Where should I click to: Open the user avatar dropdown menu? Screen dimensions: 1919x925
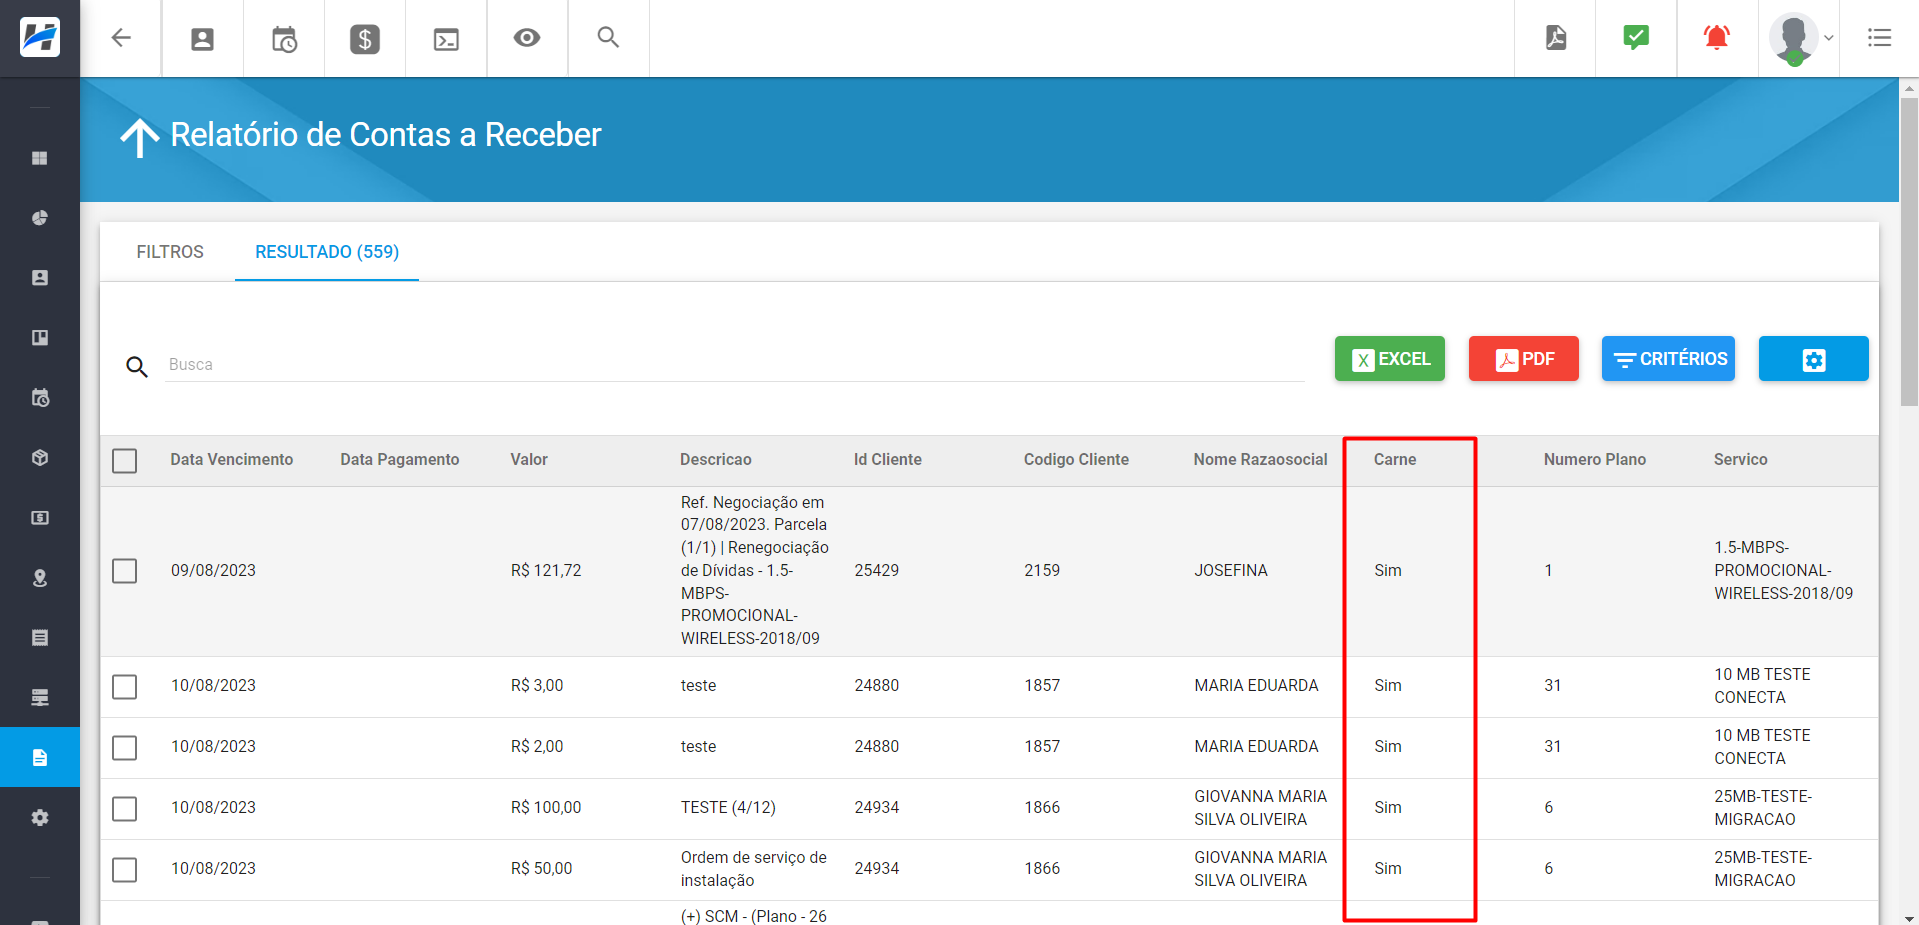point(1801,38)
